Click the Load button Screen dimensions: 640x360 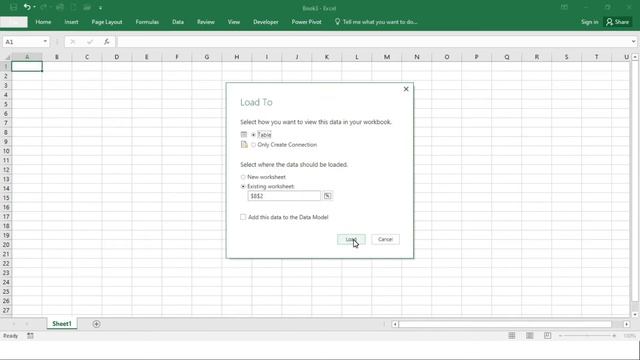pyautogui.click(x=351, y=240)
